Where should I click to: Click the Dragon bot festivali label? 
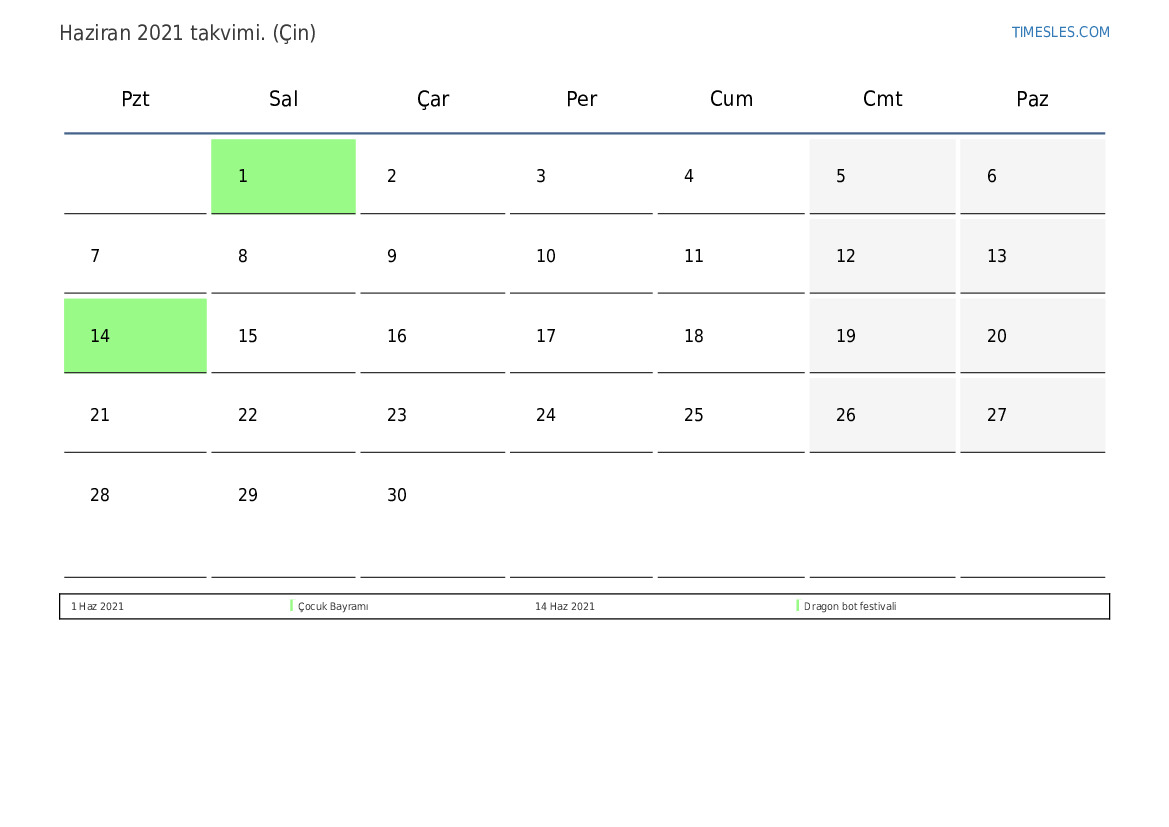(850, 607)
